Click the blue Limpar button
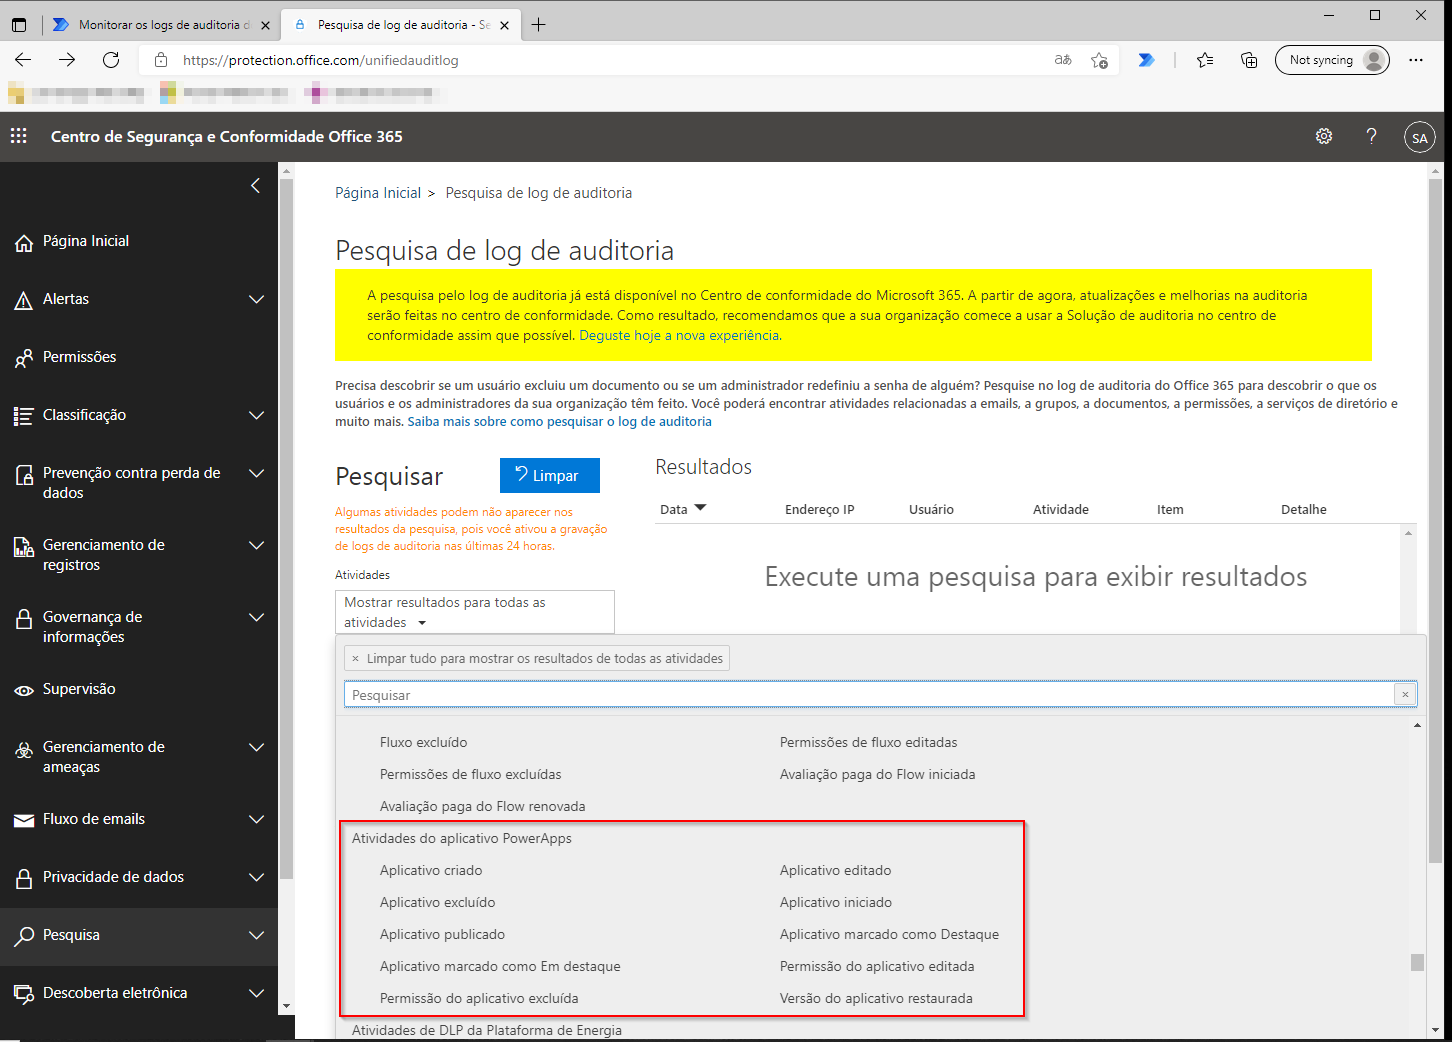The height and width of the screenshot is (1042, 1452). 550,475
